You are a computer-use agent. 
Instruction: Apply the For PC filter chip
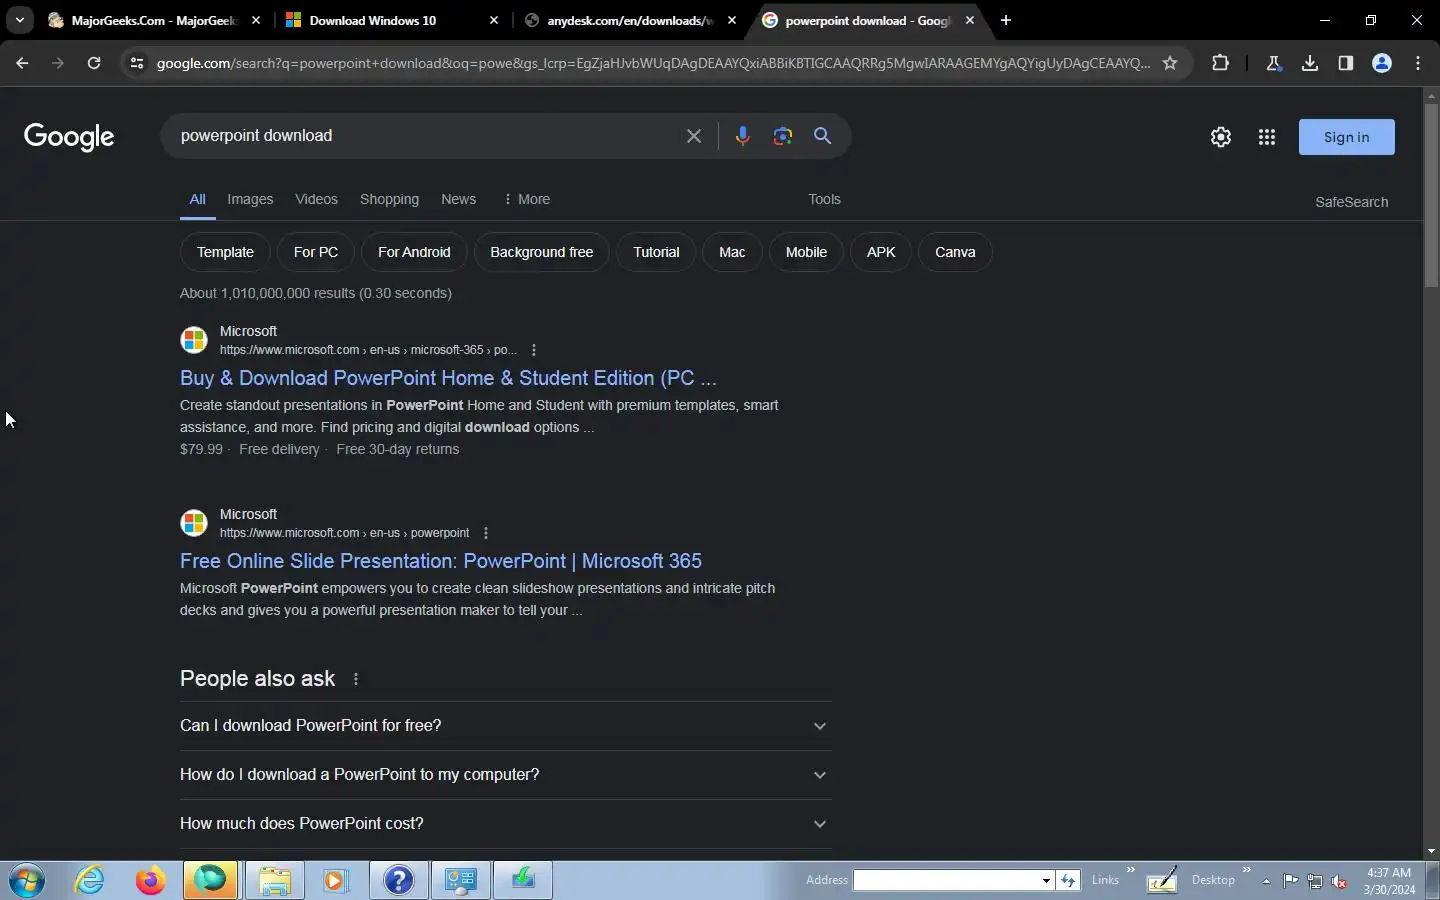[316, 252]
